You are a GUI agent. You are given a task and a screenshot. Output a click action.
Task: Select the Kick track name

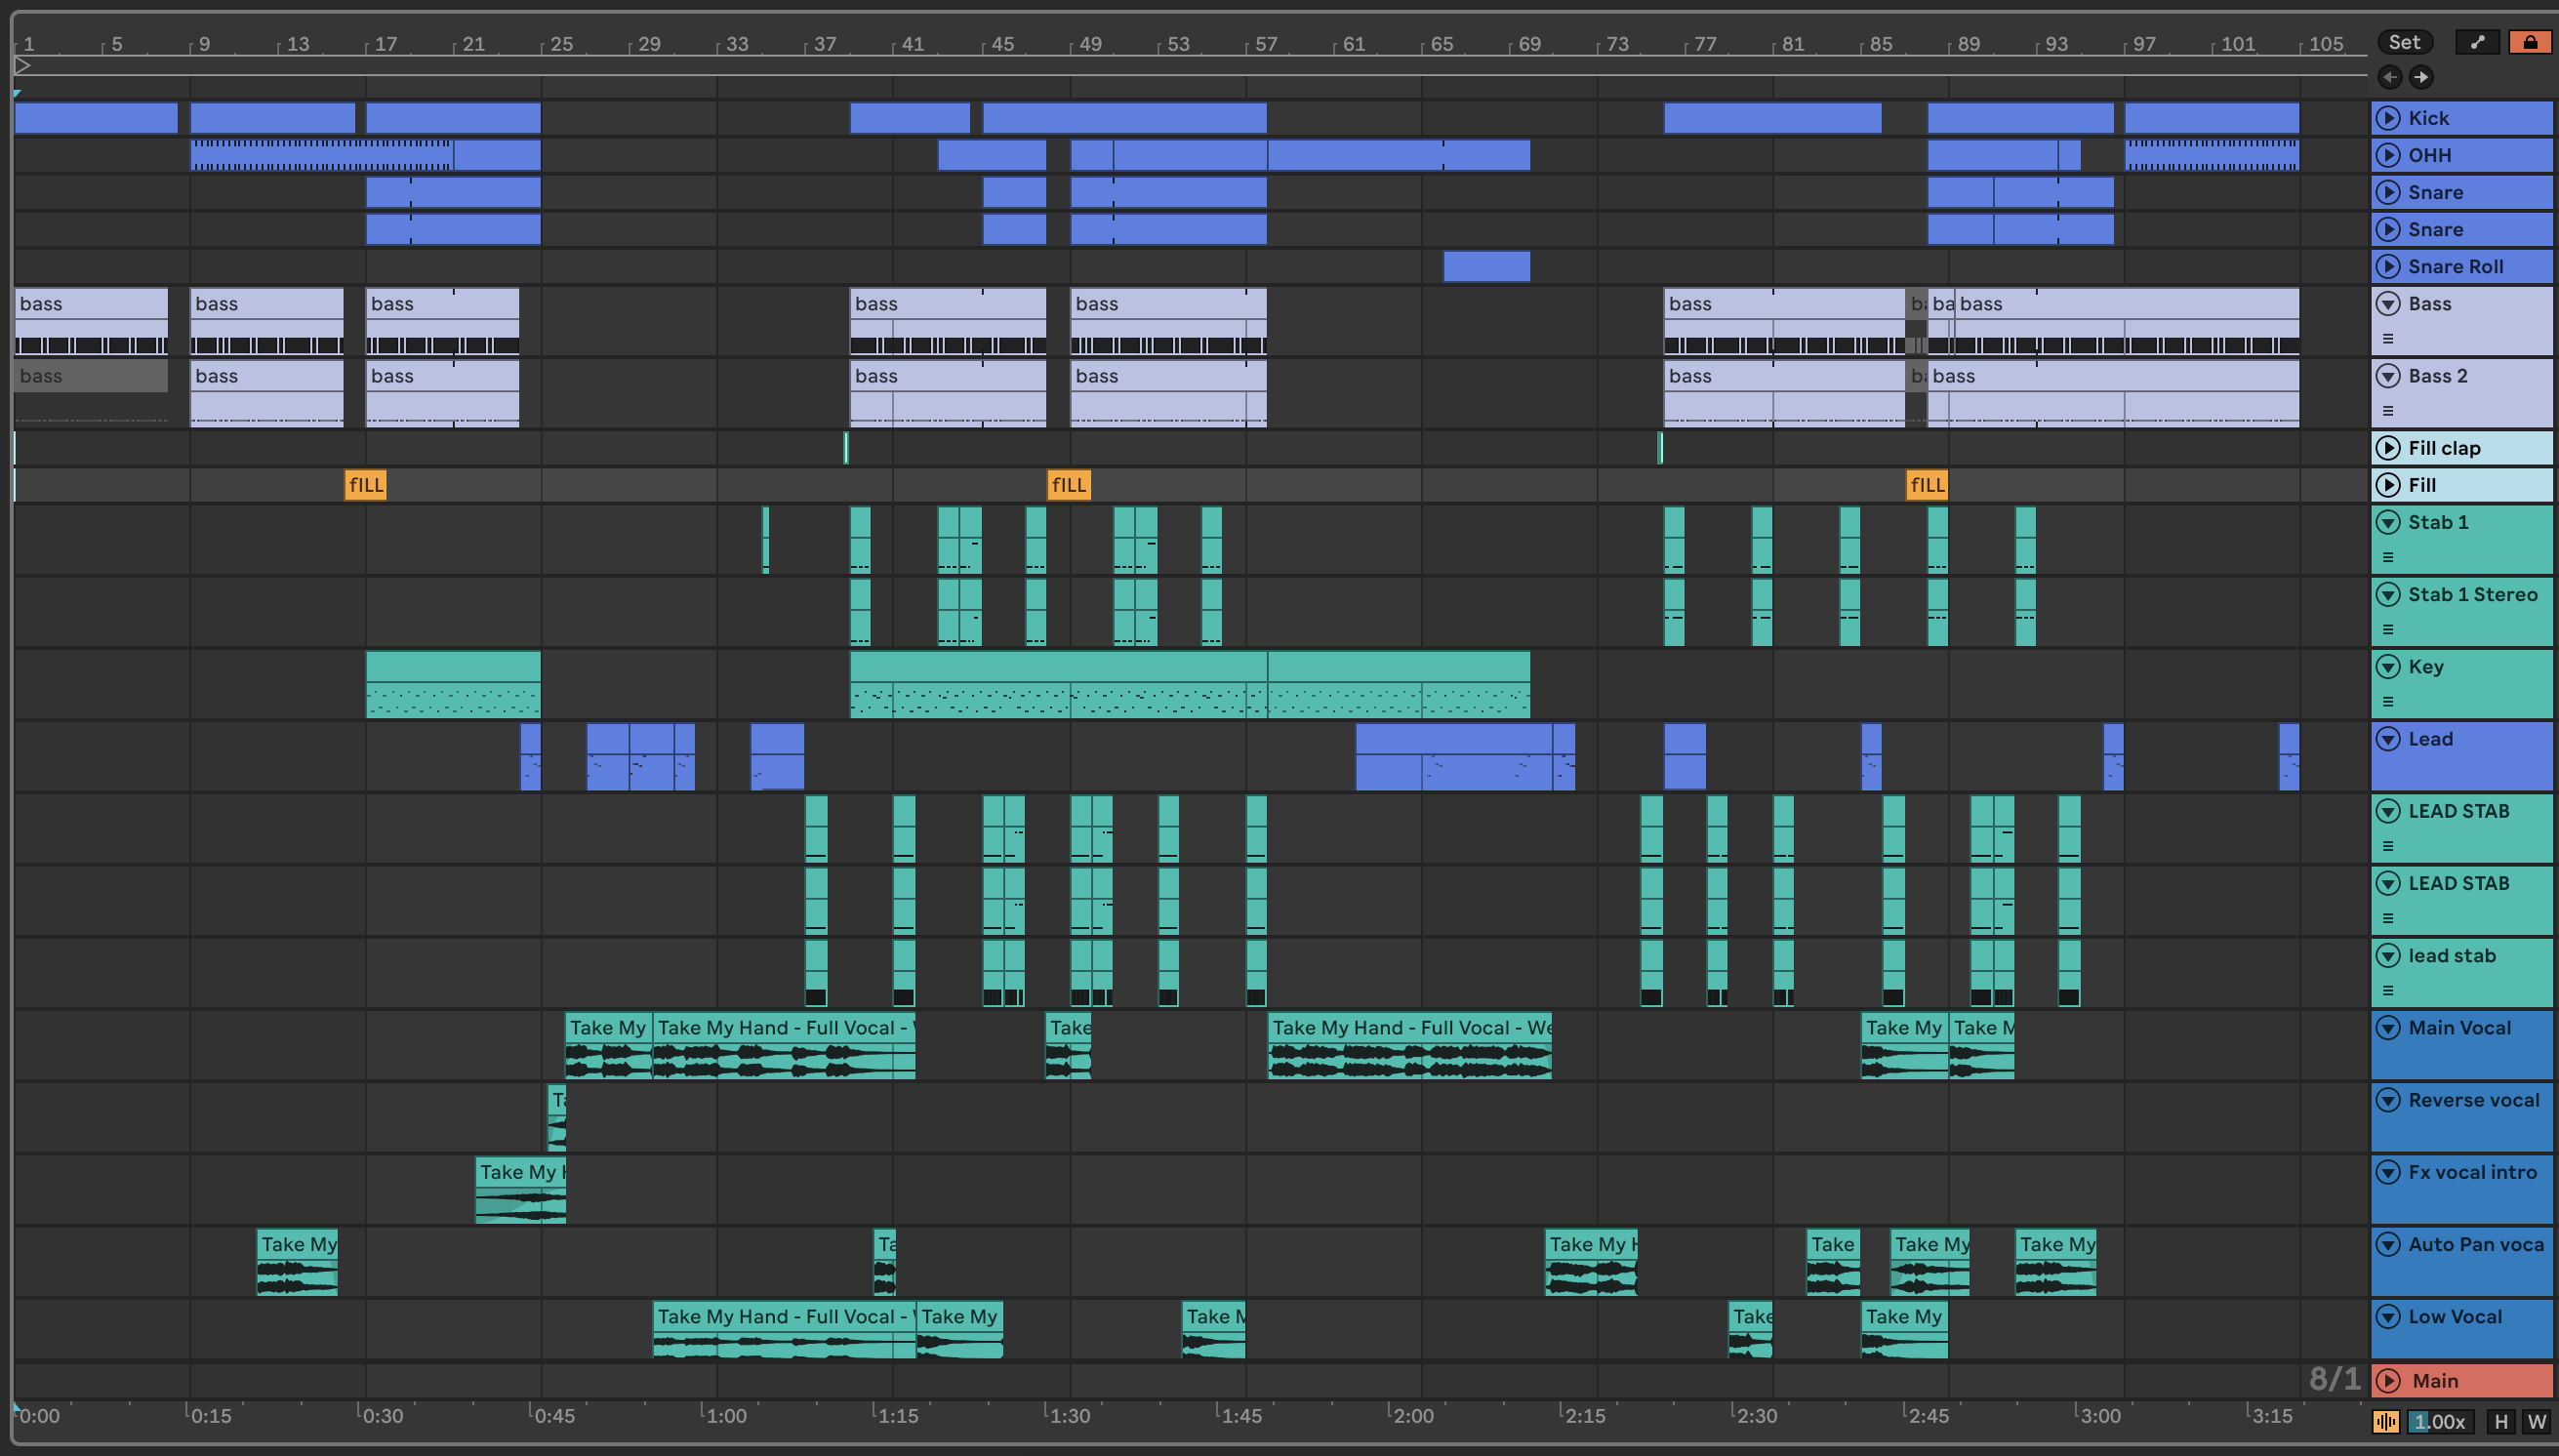point(2428,118)
